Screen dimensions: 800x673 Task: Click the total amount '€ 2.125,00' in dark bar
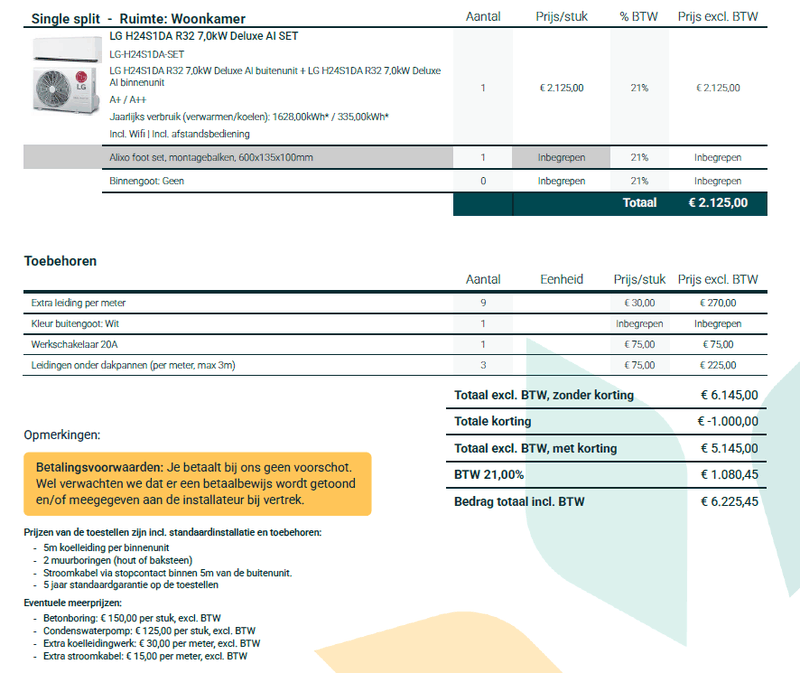(718, 203)
